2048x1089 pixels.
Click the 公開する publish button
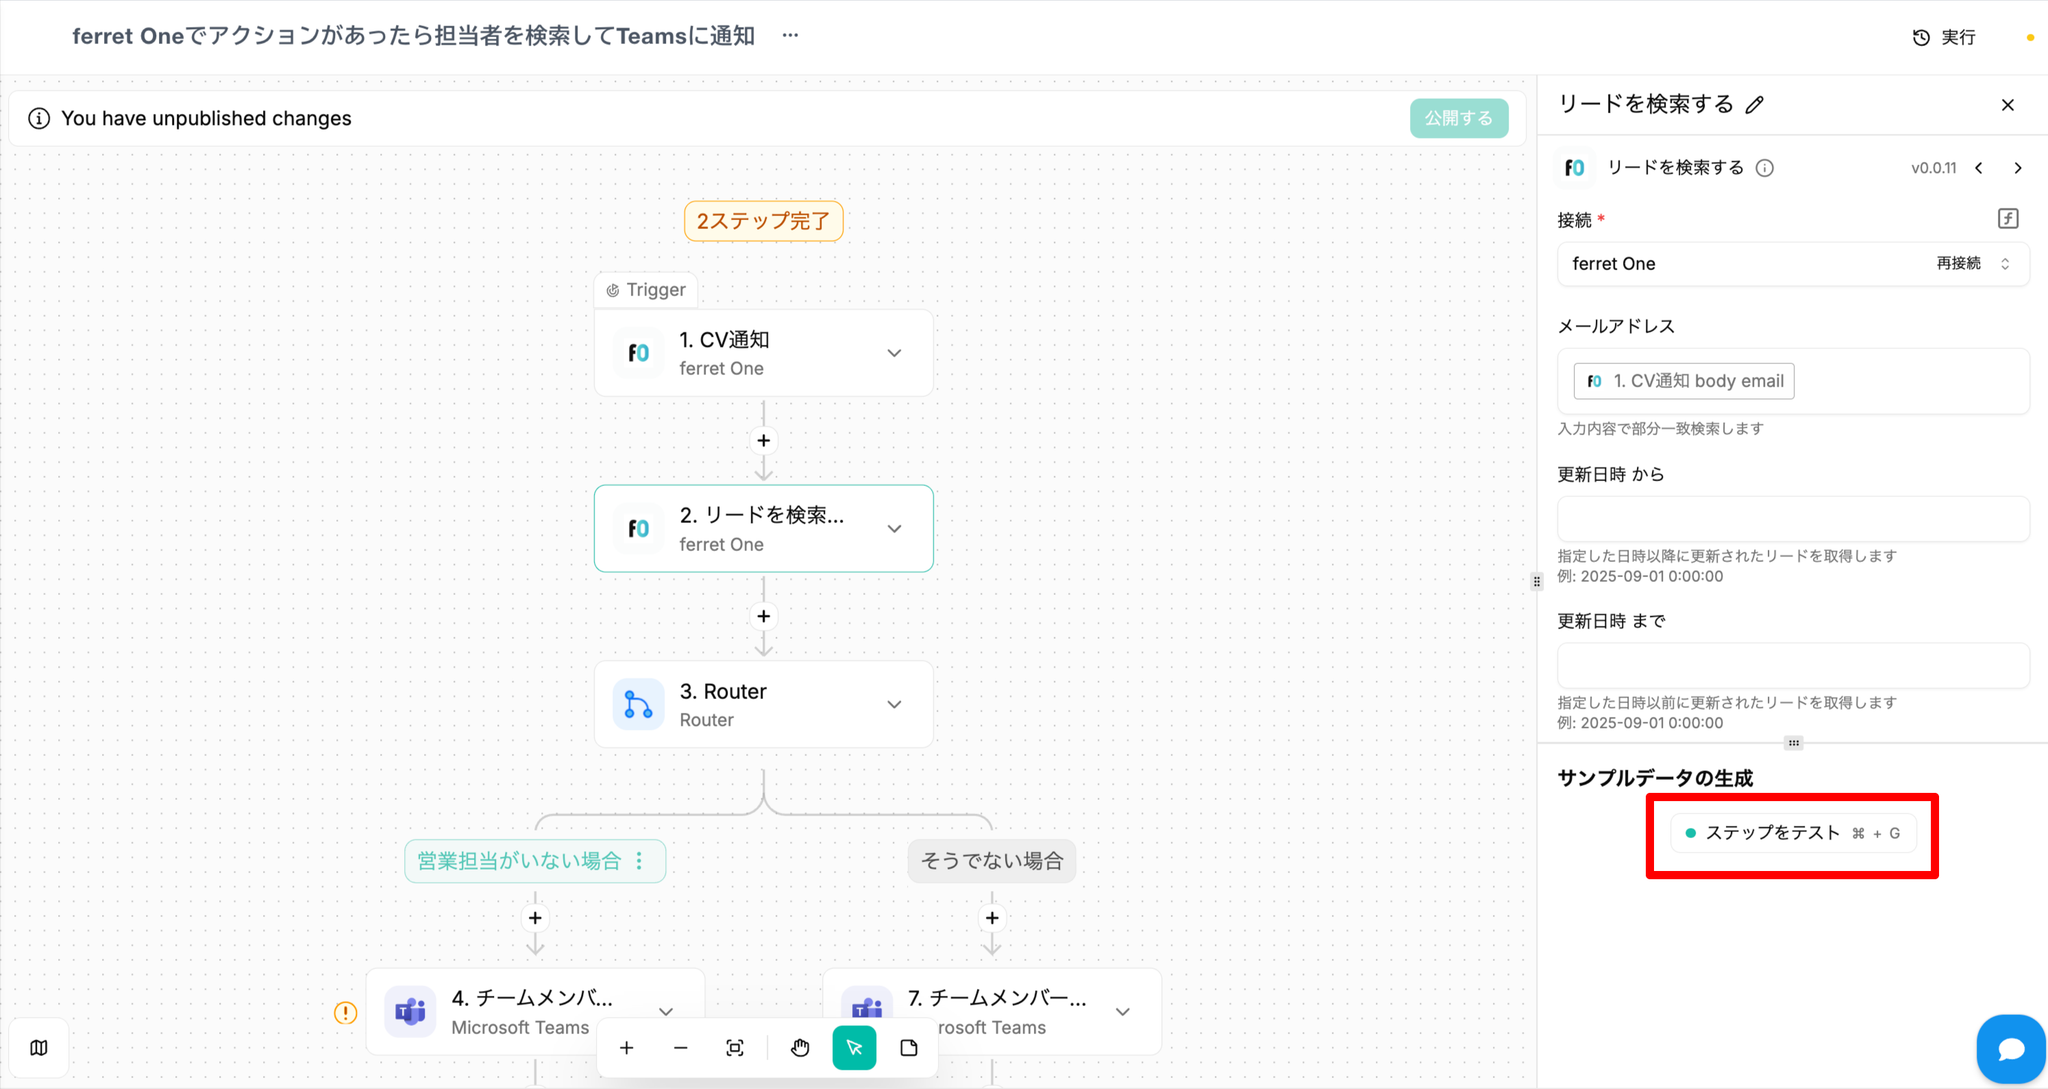[x=1458, y=118]
